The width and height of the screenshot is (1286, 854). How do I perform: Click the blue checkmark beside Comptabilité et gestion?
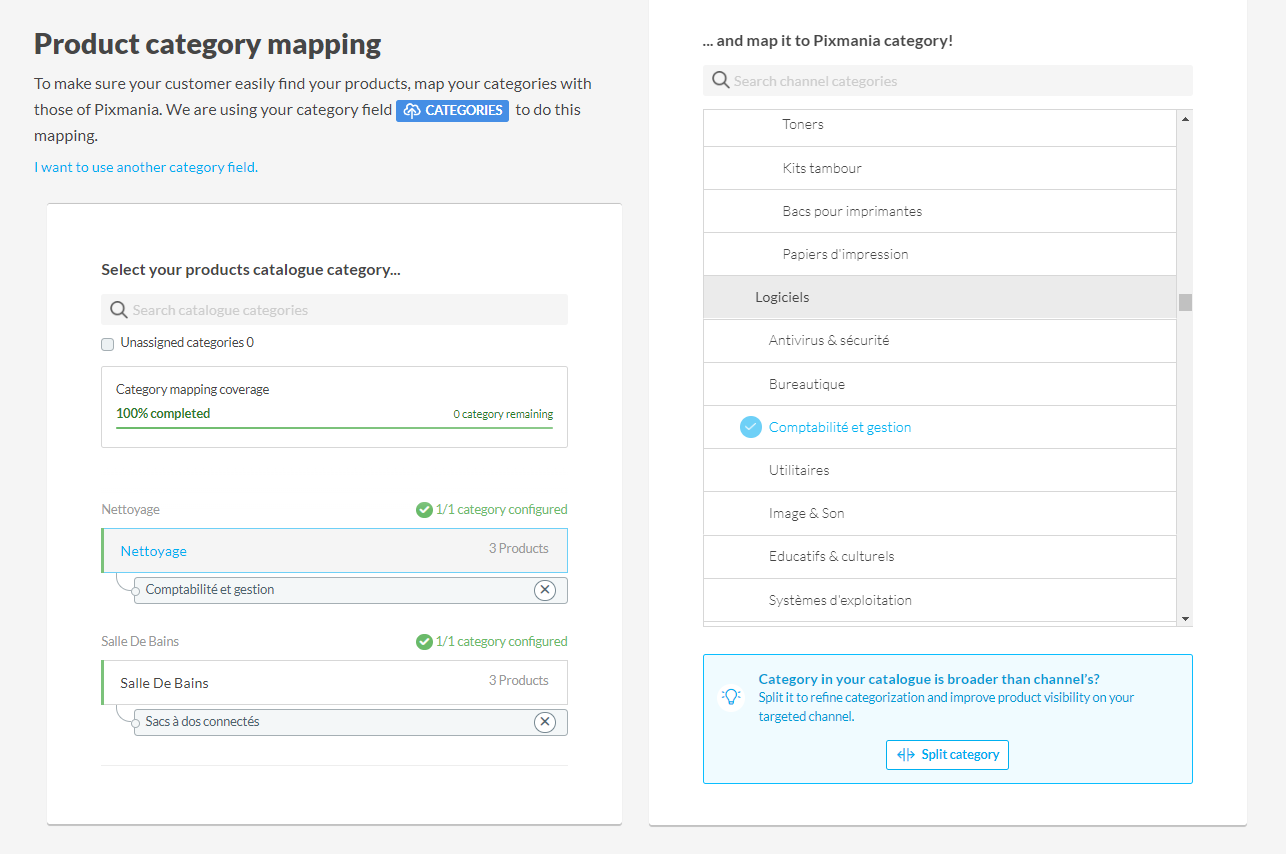pyautogui.click(x=750, y=427)
